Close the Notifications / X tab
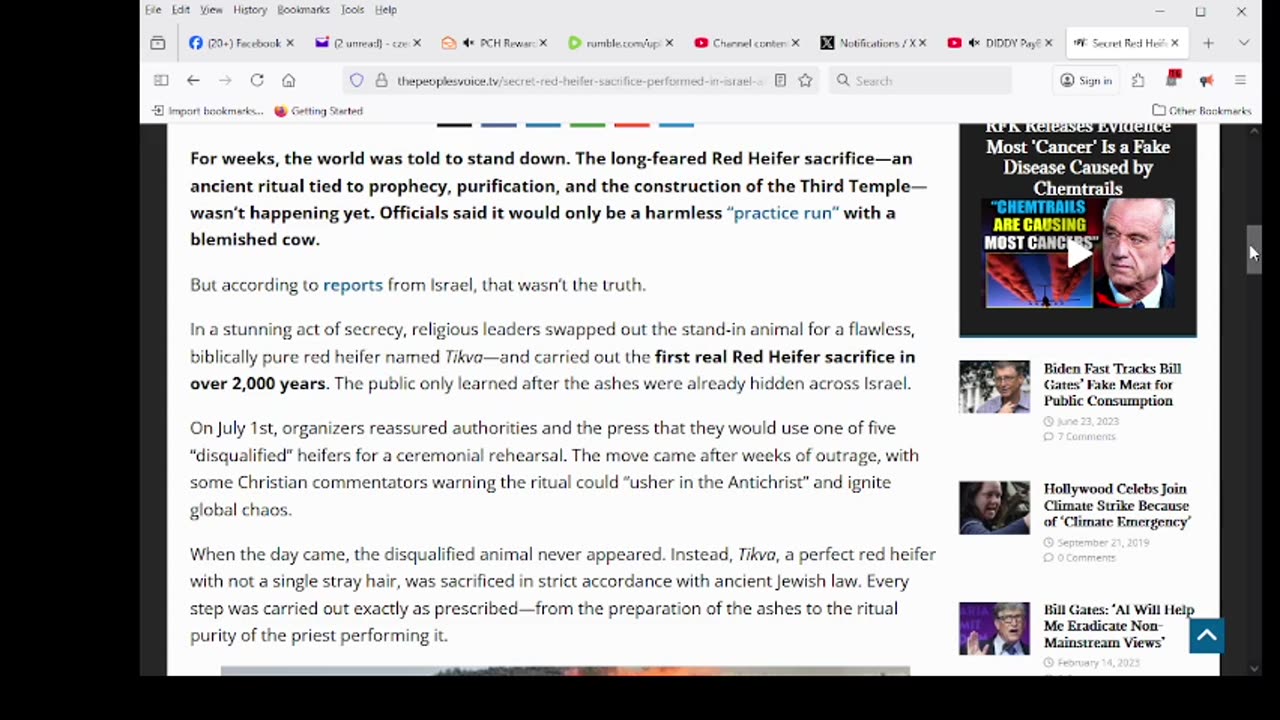The width and height of the screenshot is (1280, 720). 922,43
